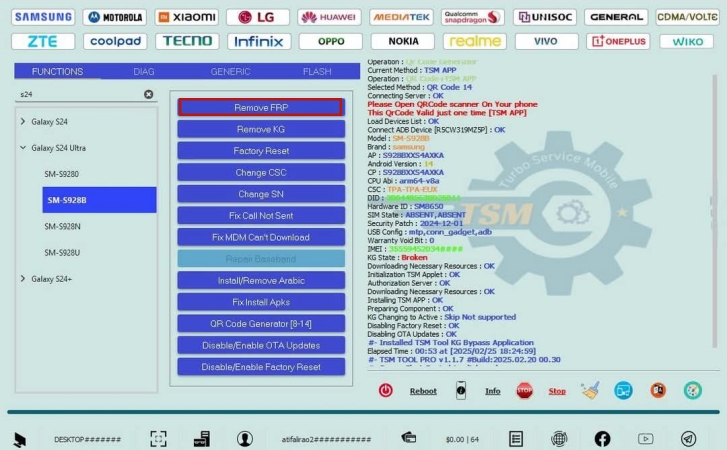Screen dimensions: 727x450
Task: Clear the log with broom icon
Action: [x=590, y=391]
